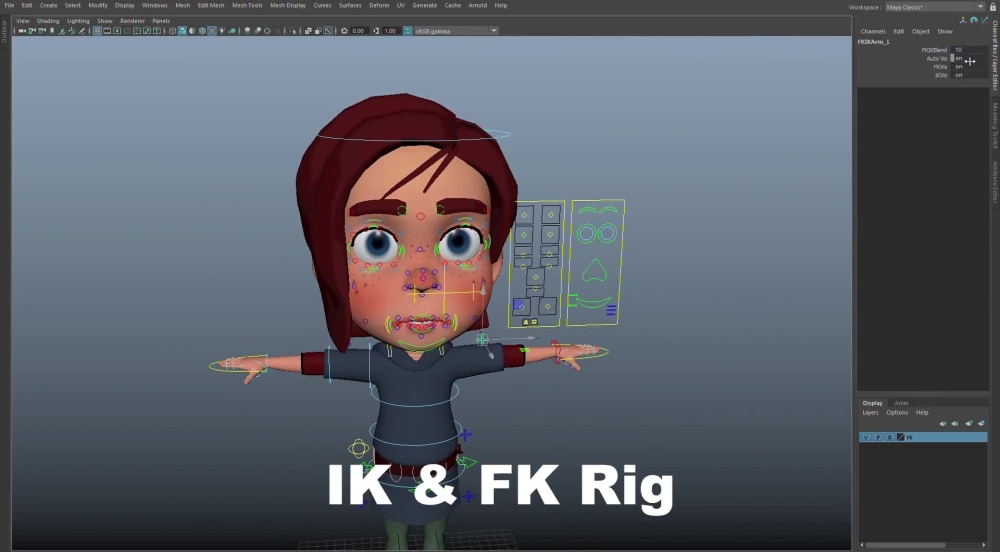Enable the safe title icon
This screenshot has width=1000, height=552.
coord(157,31)
